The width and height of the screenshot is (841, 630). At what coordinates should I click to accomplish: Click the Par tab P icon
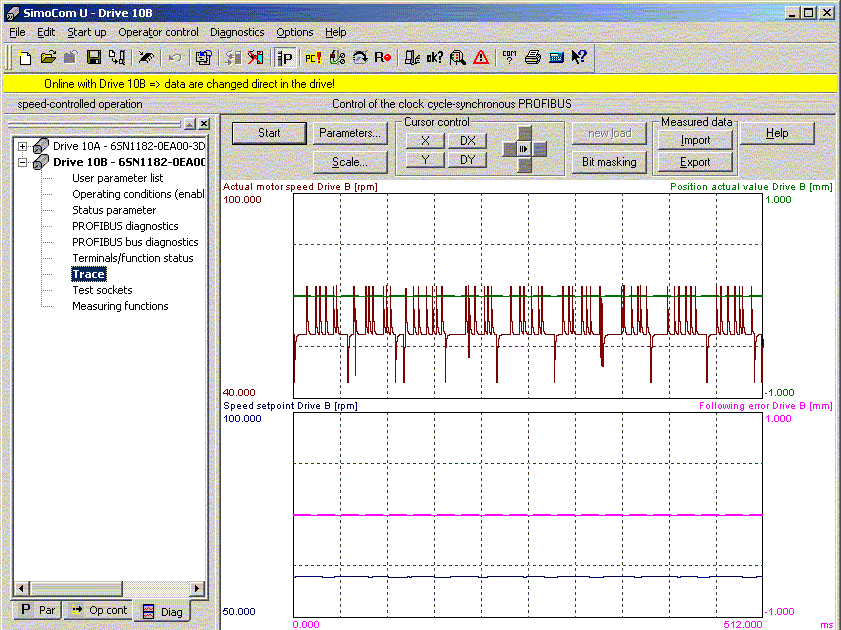pos(26,610)
